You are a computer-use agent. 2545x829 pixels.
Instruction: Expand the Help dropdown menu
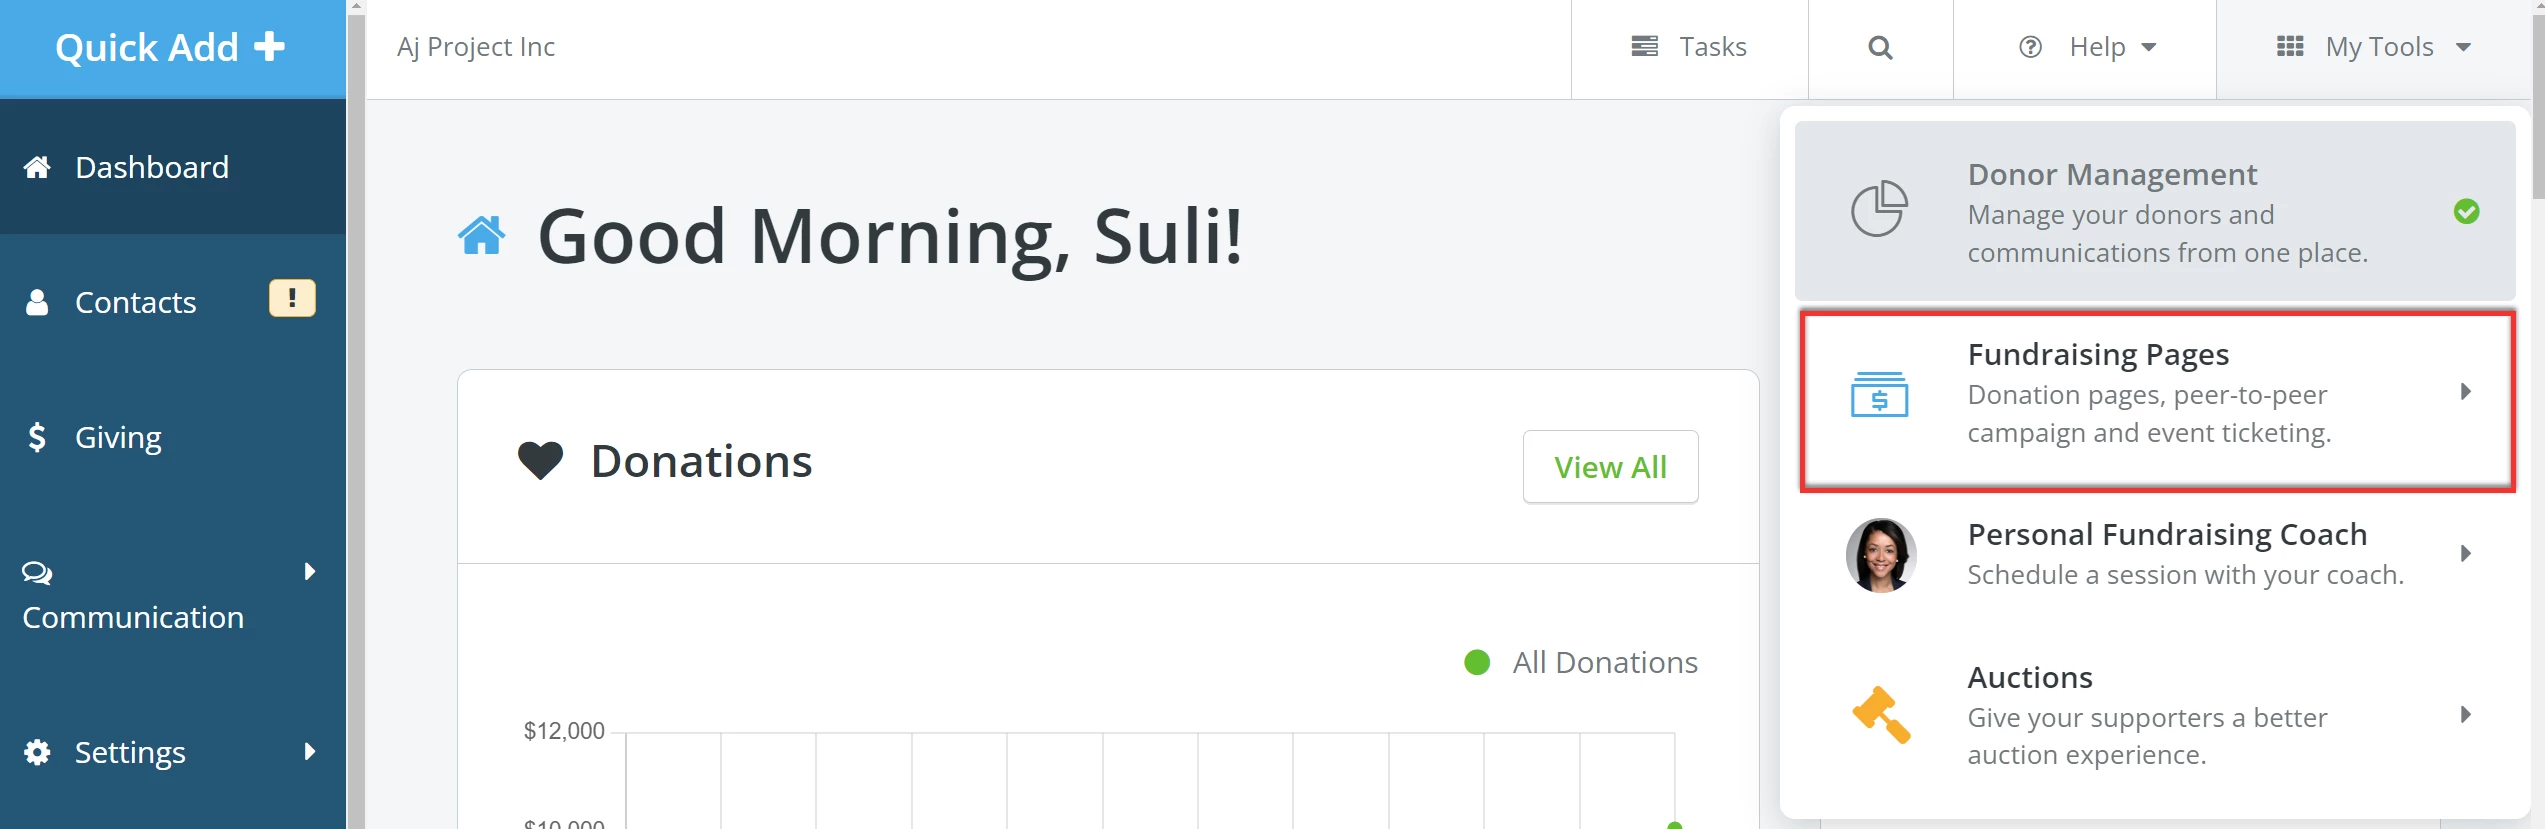(x=2087, y=46)
